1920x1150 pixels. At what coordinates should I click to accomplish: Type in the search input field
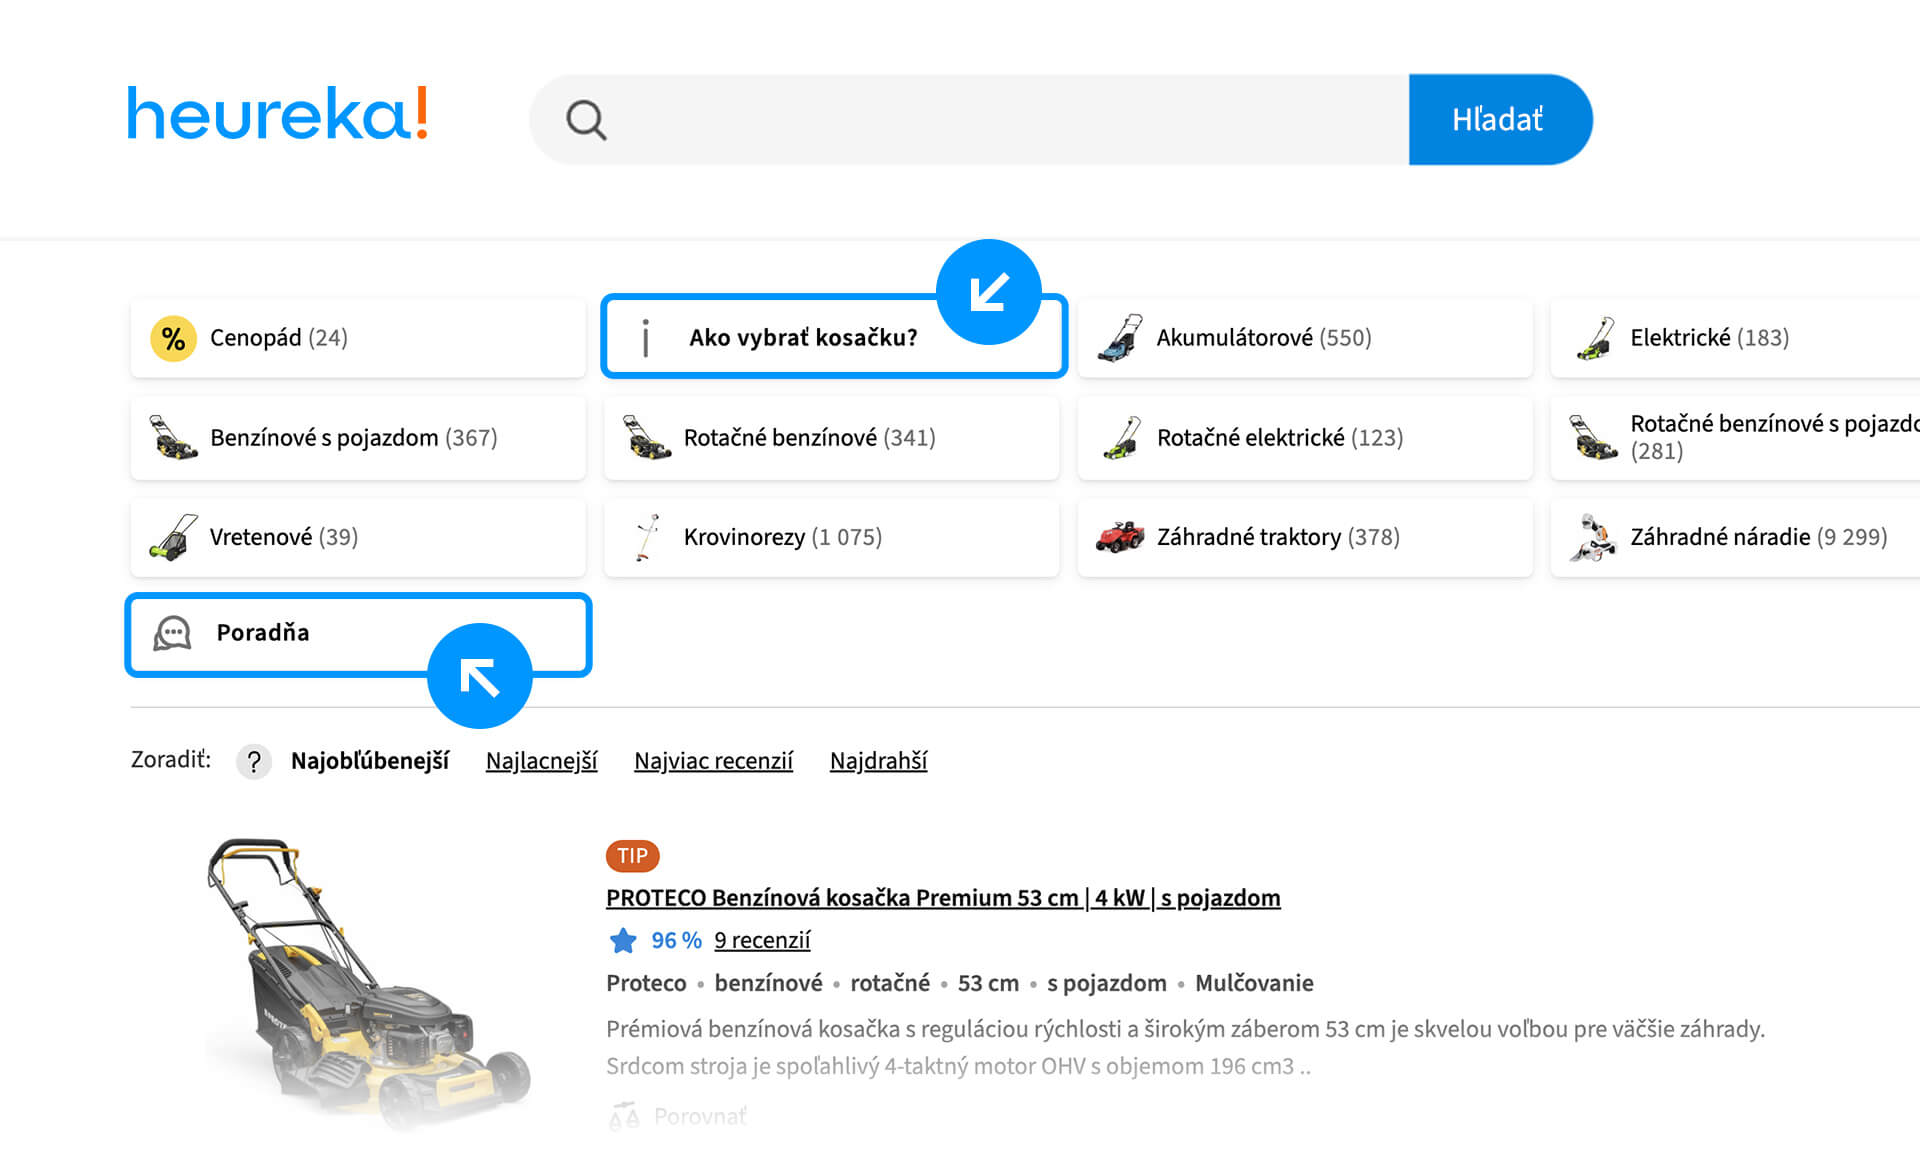[1000, 120]
